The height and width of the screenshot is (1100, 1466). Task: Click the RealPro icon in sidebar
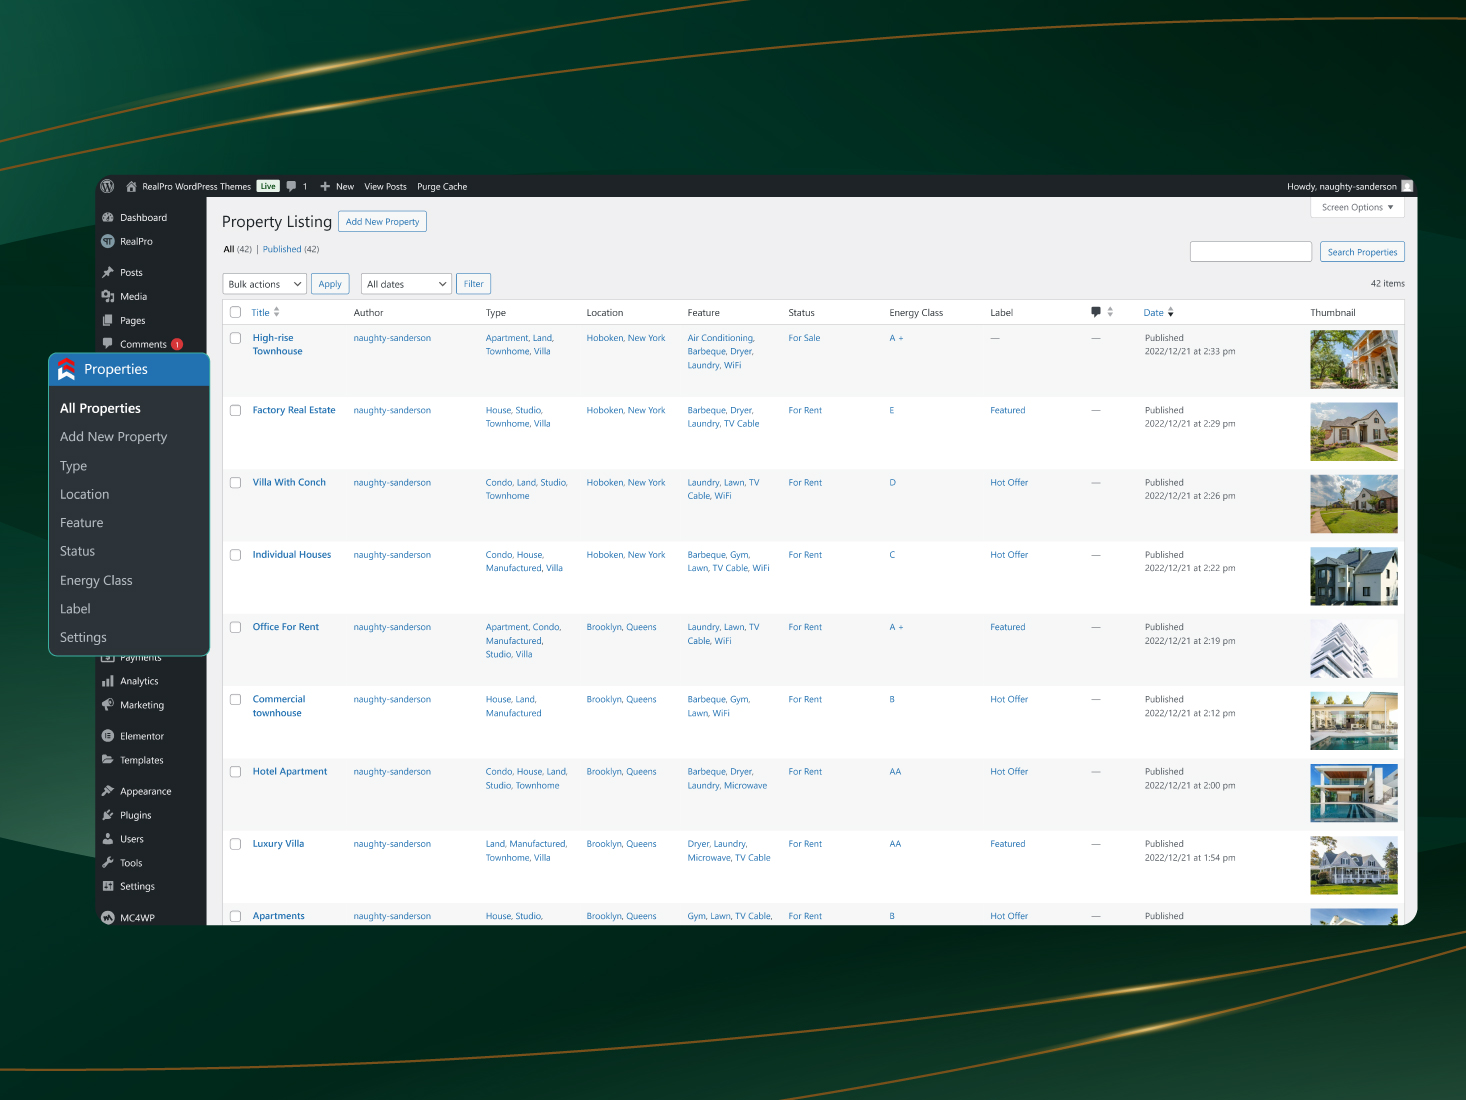coord(108,241)
